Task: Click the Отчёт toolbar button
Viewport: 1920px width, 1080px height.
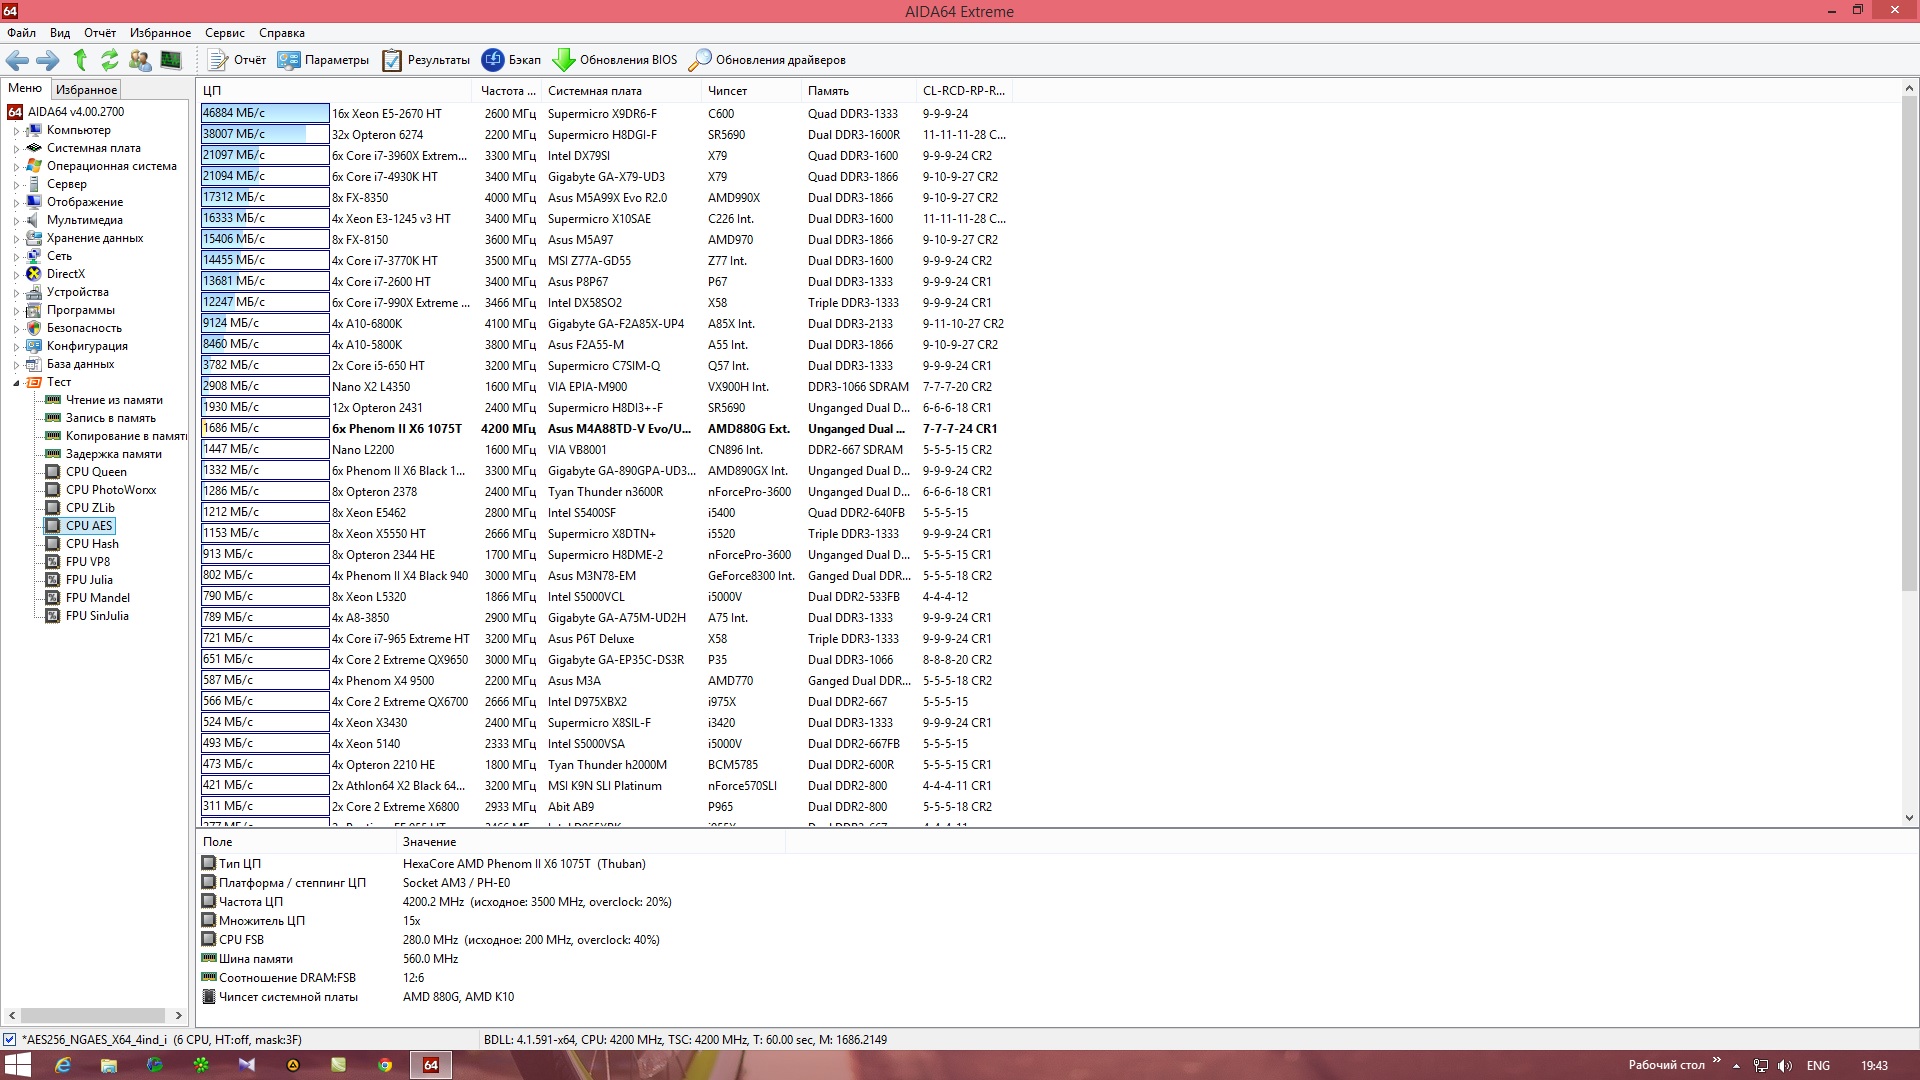Action: point(238,60)
